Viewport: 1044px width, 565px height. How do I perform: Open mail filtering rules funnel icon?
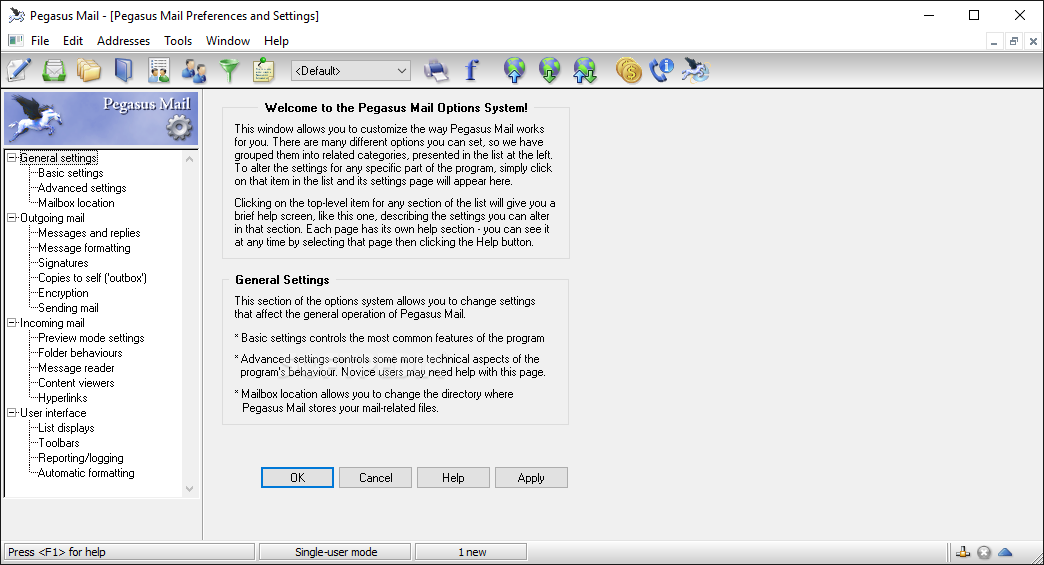click(x=229, y=70)
